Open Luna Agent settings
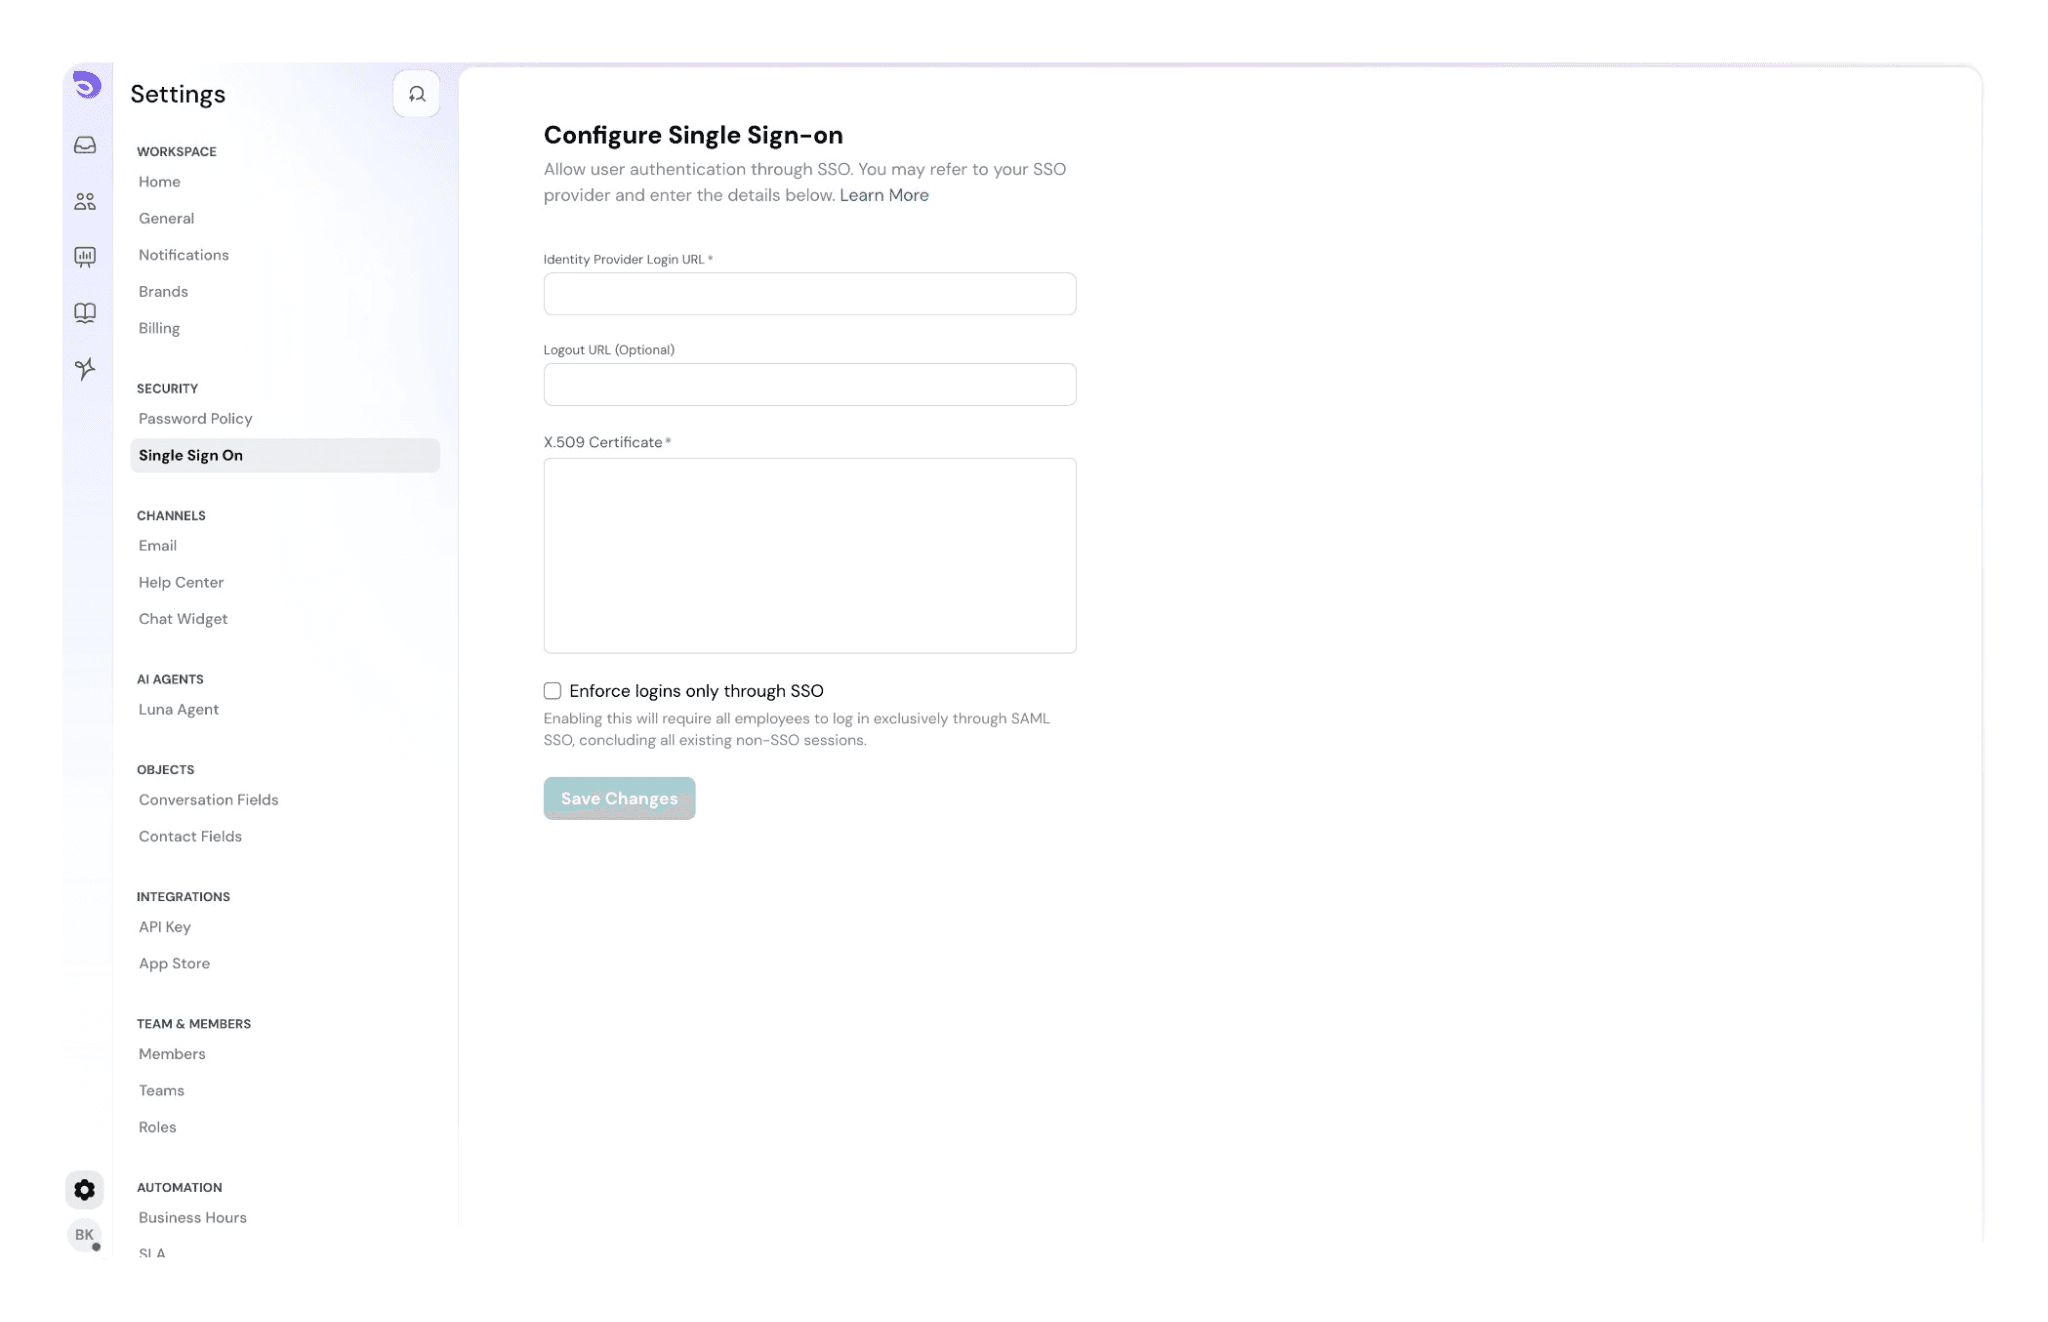This screenshot has width=2048, height=1322. 179,710
